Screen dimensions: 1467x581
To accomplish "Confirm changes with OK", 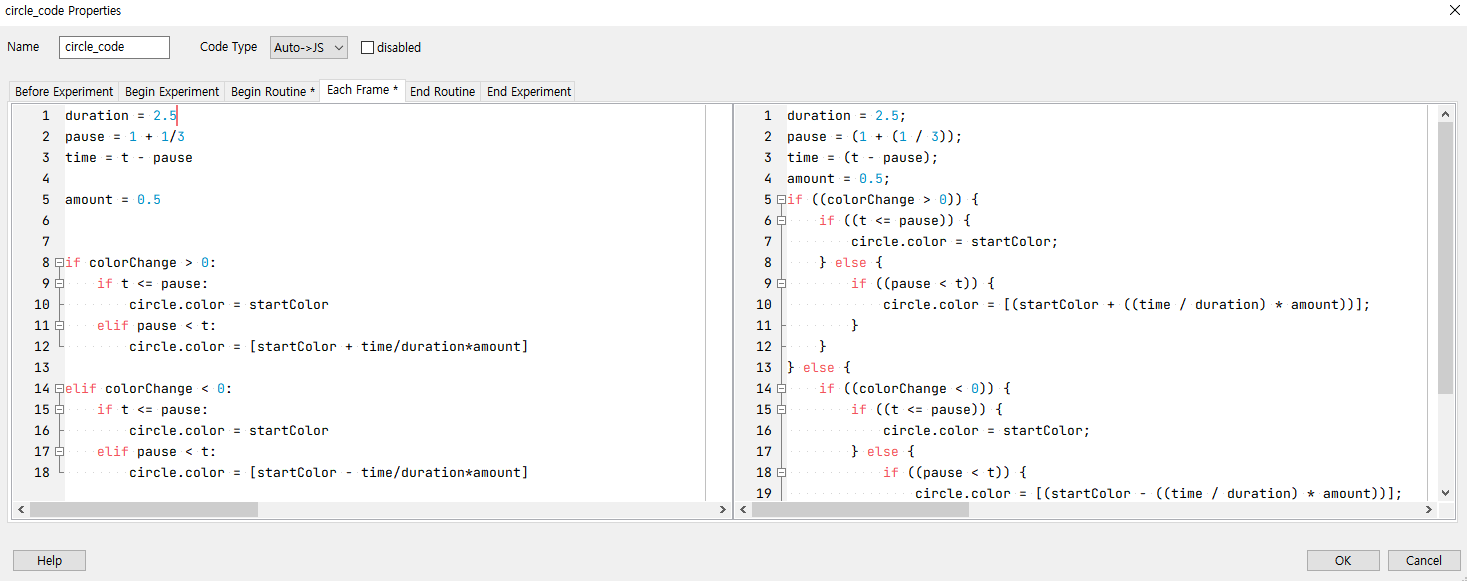I will click(x=1342, y=560).
